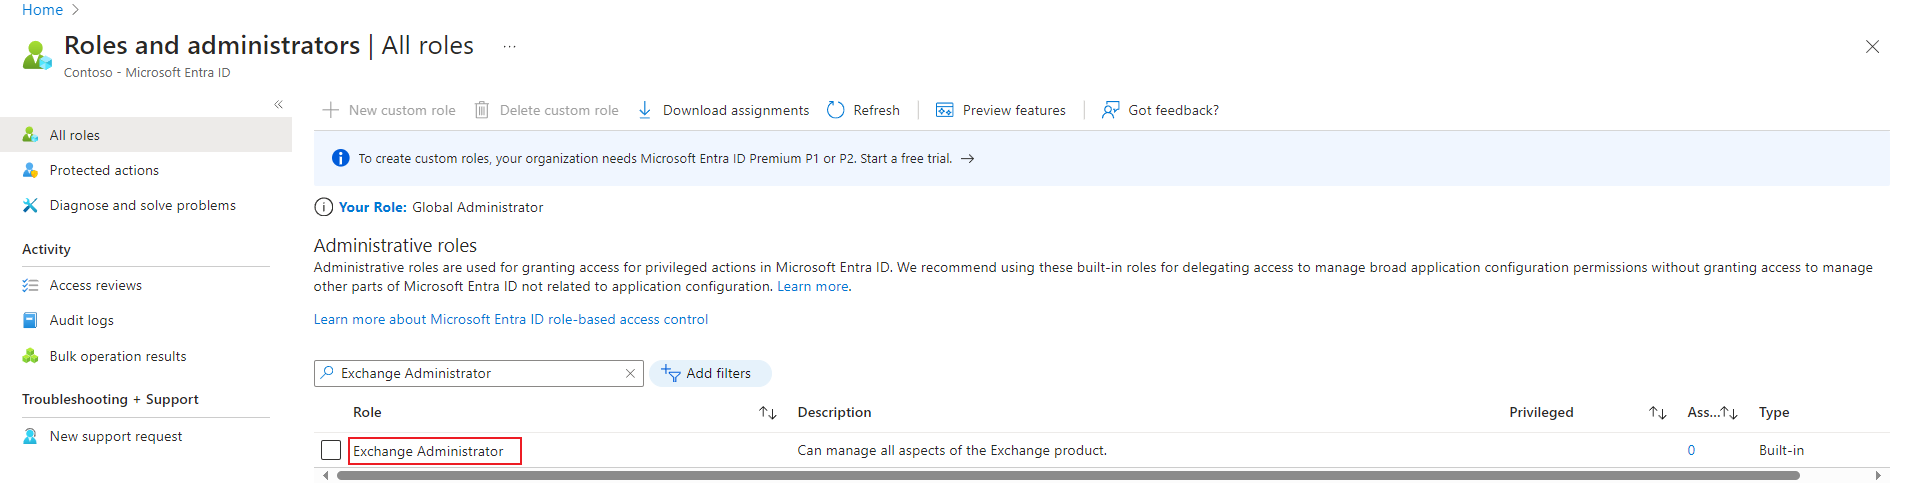Open Bulk operation results
Viewport: 1912px width, 493px height.
pyautogui.click(x=118, y=356)
